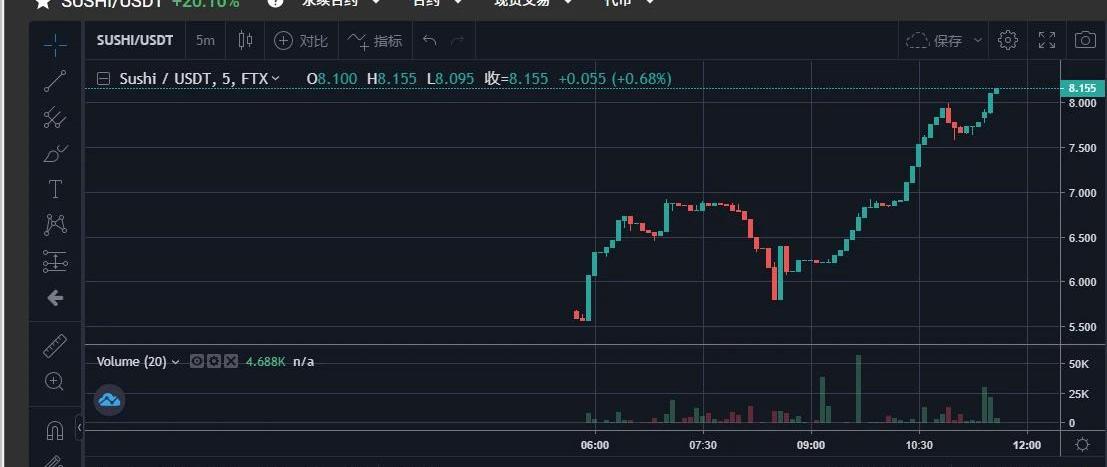
Task: Collapse the Sushi / USDT legend box
Action: 103,78
